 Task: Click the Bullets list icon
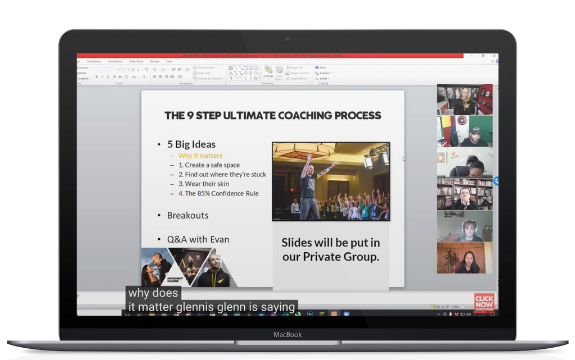point(155,69)
